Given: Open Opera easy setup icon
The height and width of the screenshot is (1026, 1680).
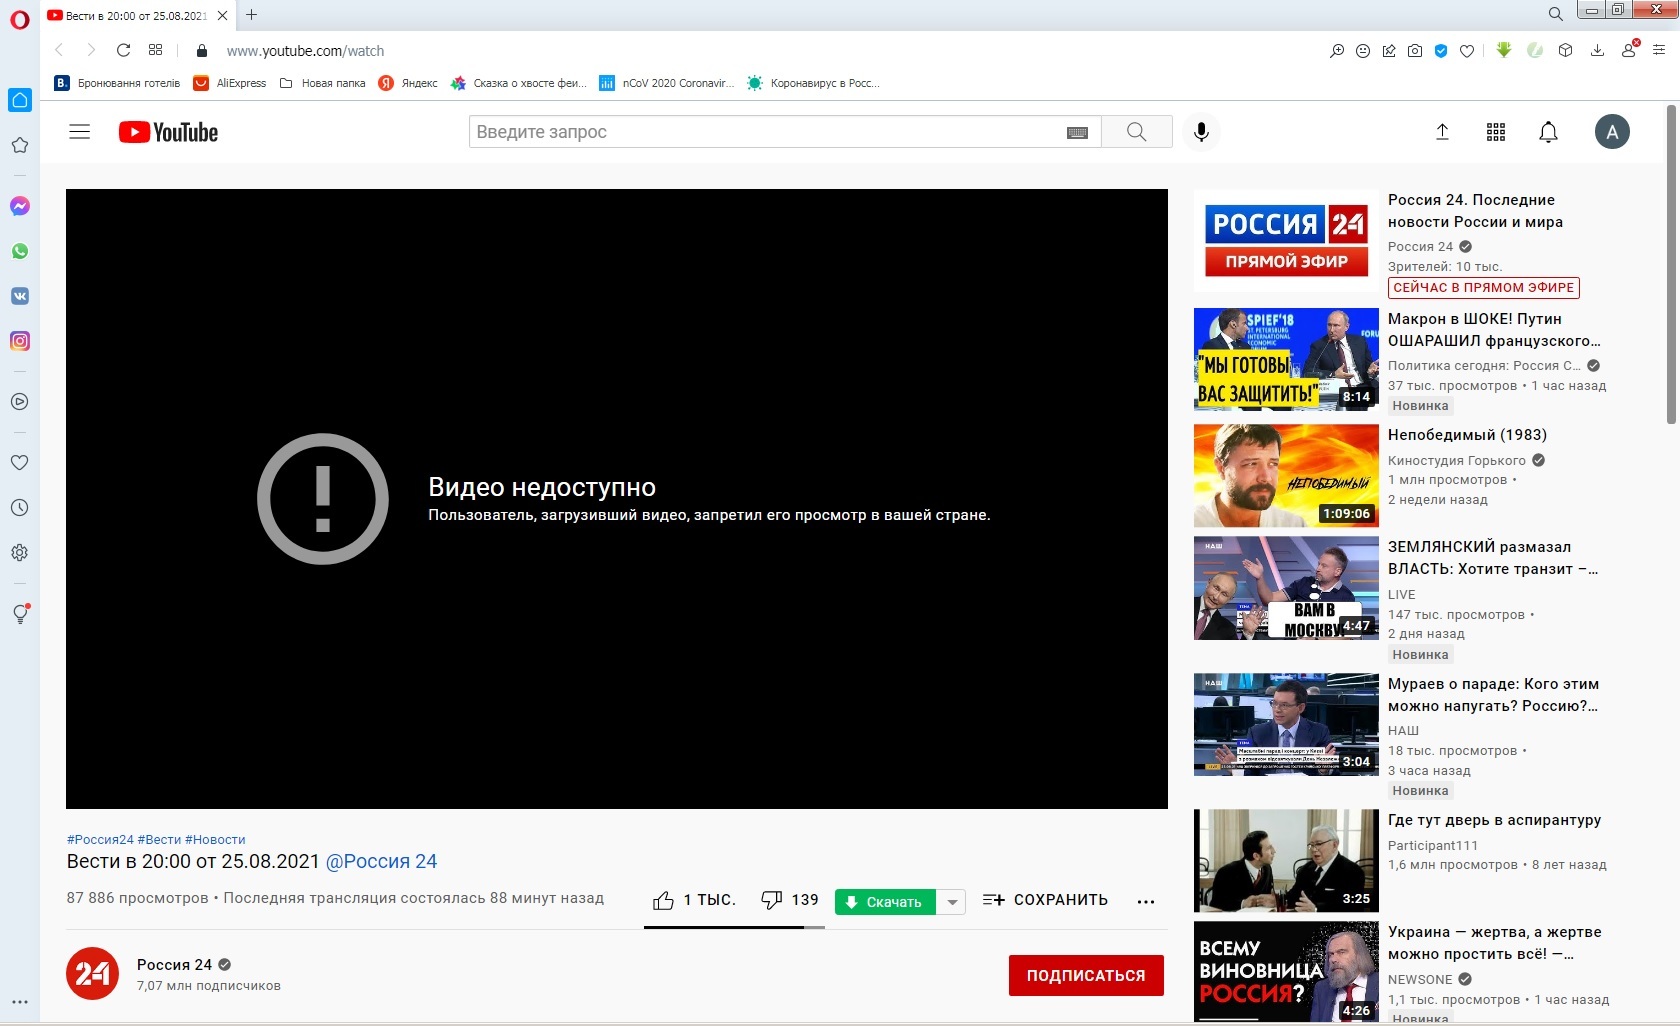Looking at the screenshot, I should pyautogui.click(x=1659, y=50).
